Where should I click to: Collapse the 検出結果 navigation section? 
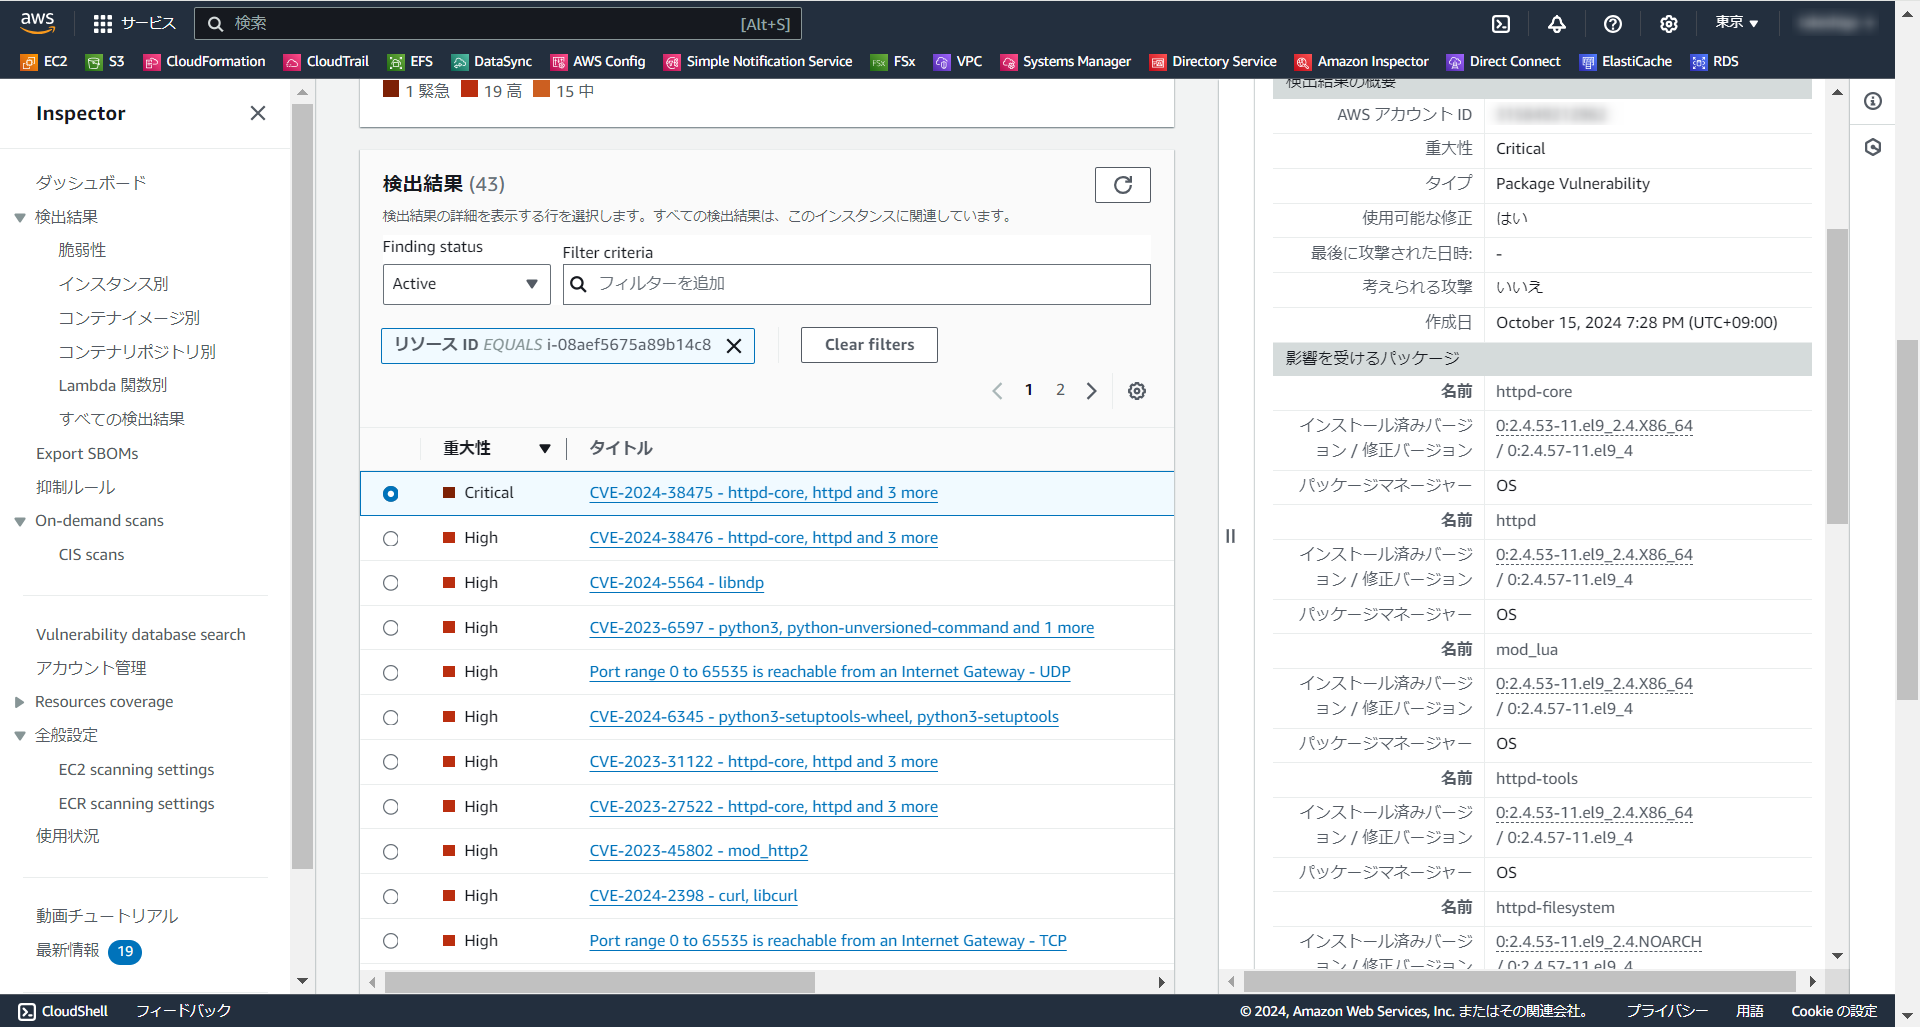tap(20, 218)
